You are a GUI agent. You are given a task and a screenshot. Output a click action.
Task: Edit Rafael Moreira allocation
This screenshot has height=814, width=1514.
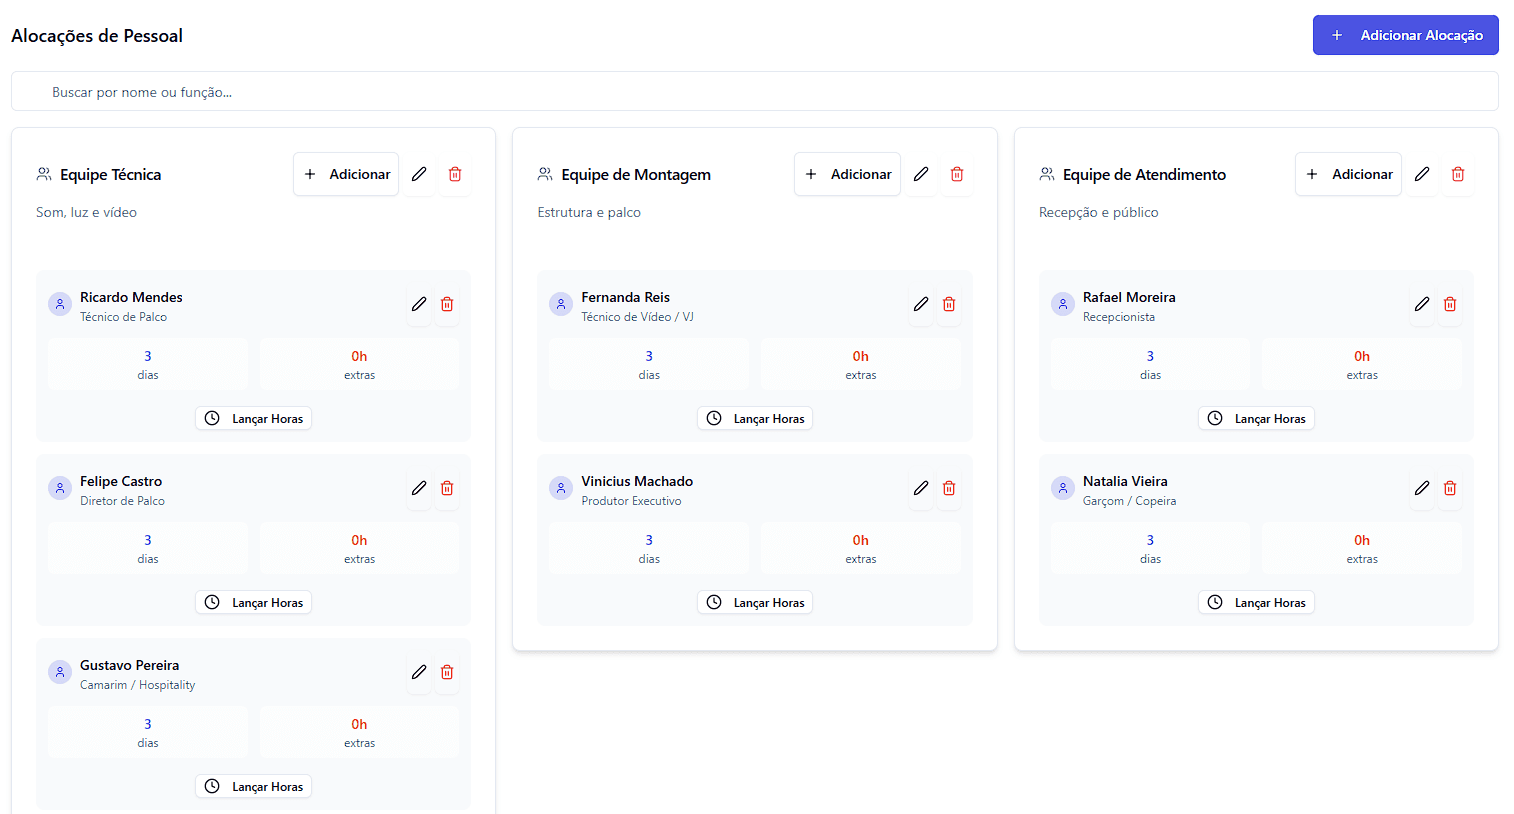tap(1422, 304)
